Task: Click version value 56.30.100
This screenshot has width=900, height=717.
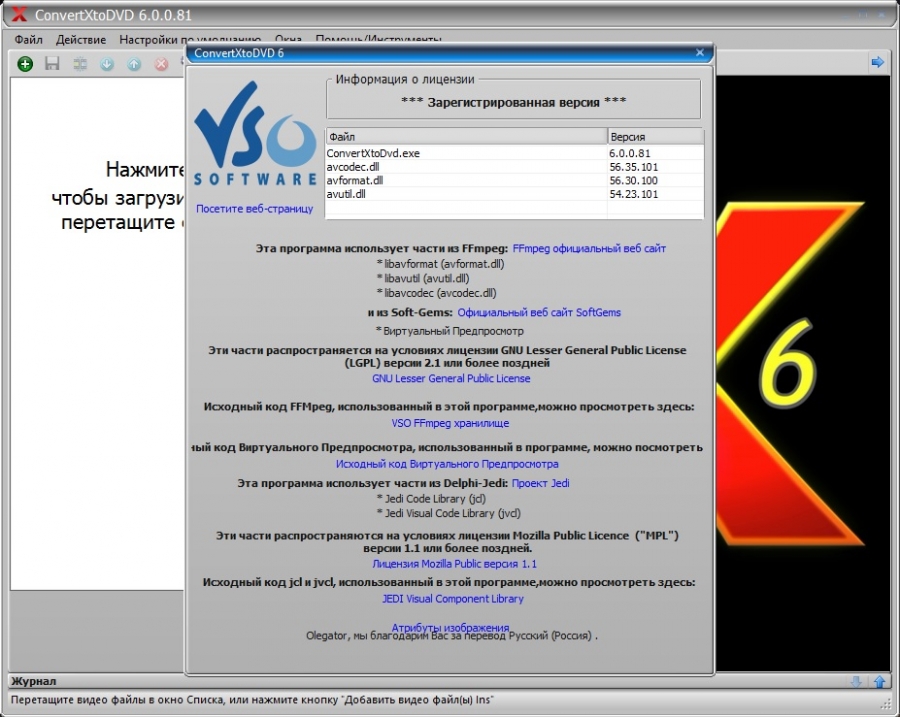Action: 634,180
